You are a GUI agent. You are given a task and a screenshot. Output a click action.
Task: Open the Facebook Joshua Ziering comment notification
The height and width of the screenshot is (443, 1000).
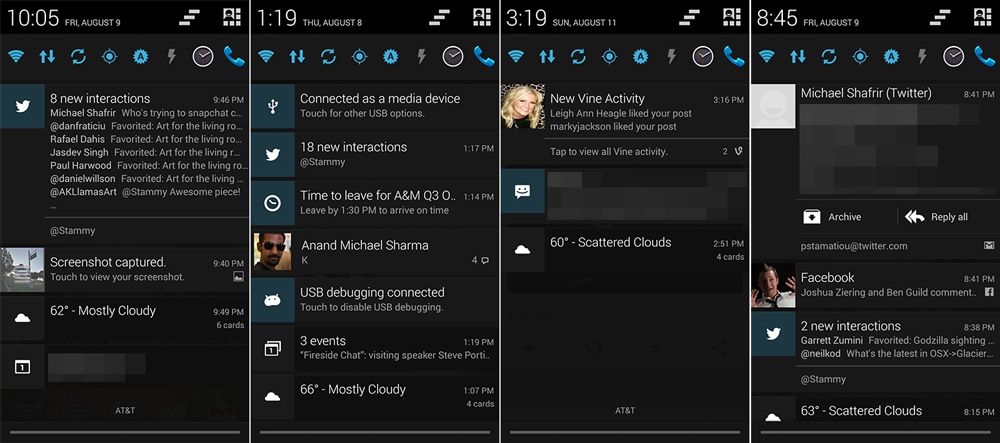(876, 285)
